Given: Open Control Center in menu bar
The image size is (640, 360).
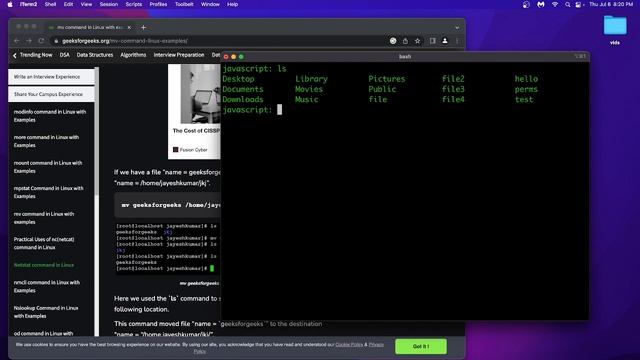Looking at the screenshot, I should tap(578, 4).
